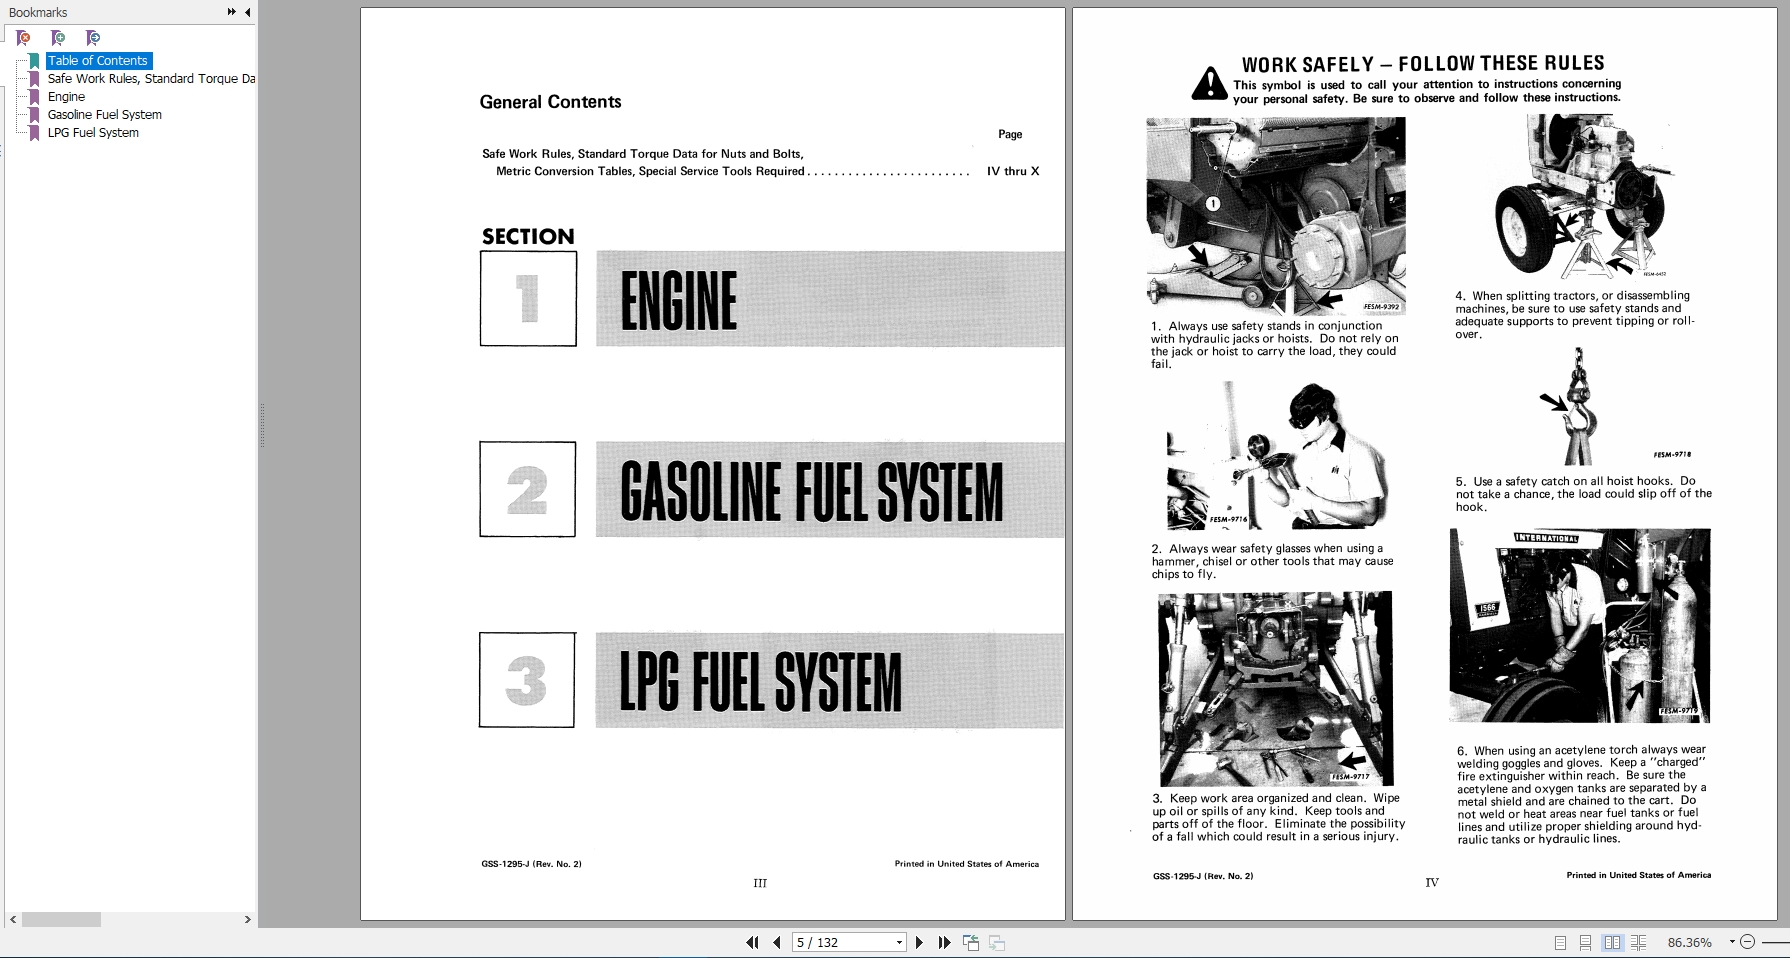
Task: Add a new bookmark
Action: click(58, 37)
